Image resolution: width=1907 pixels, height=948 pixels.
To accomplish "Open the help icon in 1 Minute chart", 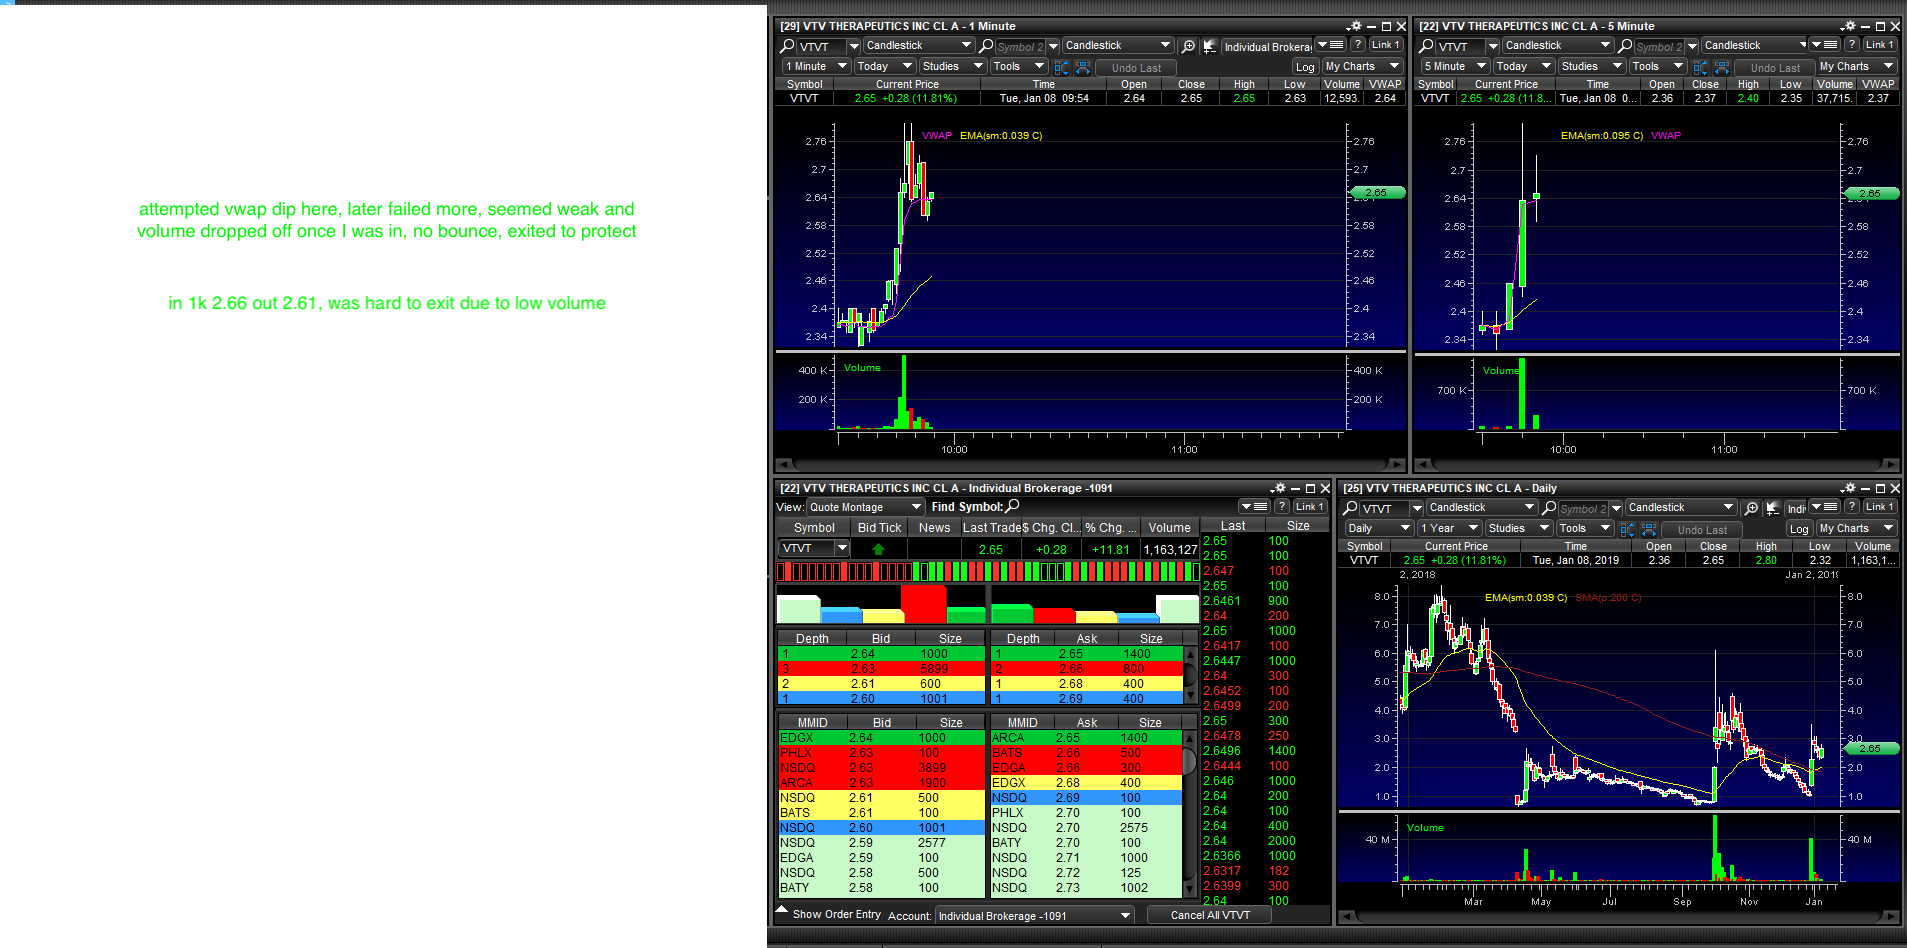I will tap(1357, 45).
